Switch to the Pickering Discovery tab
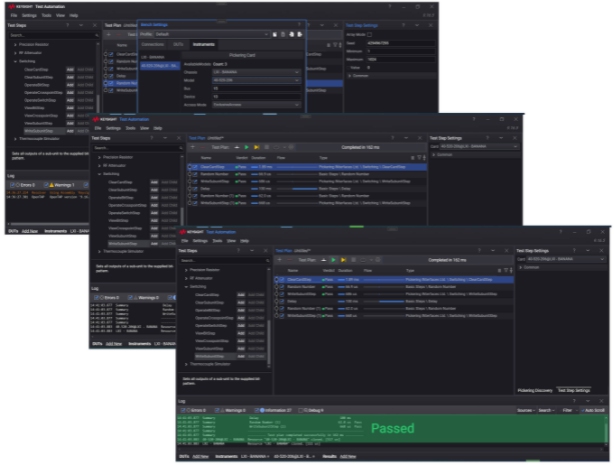Image resolution: width=614 pixels, height=466 pixels. [x=534, y=390]
